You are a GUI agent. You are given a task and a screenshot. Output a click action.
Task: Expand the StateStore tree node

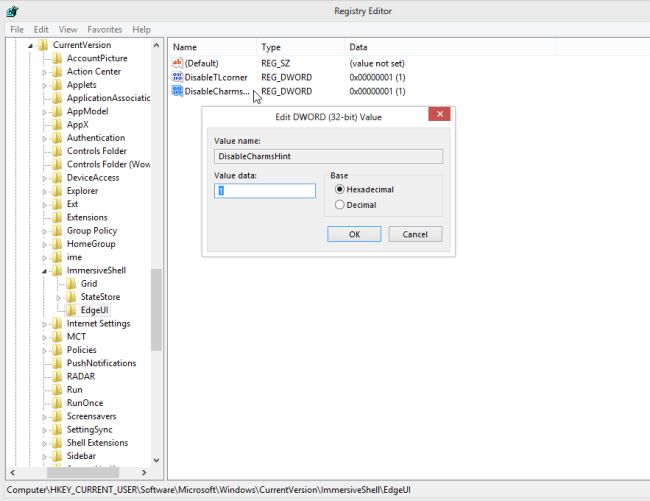coord(58,298)
